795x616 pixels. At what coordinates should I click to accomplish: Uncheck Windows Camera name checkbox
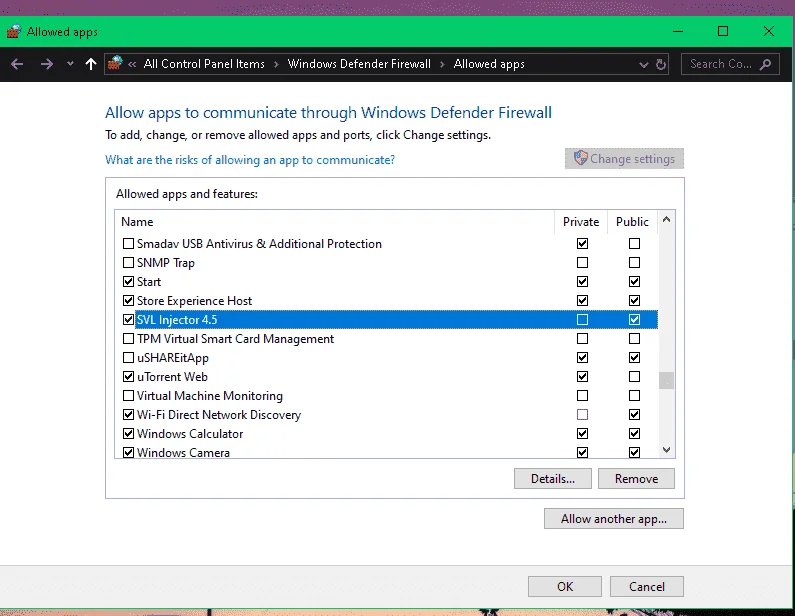tap(128, 452)
